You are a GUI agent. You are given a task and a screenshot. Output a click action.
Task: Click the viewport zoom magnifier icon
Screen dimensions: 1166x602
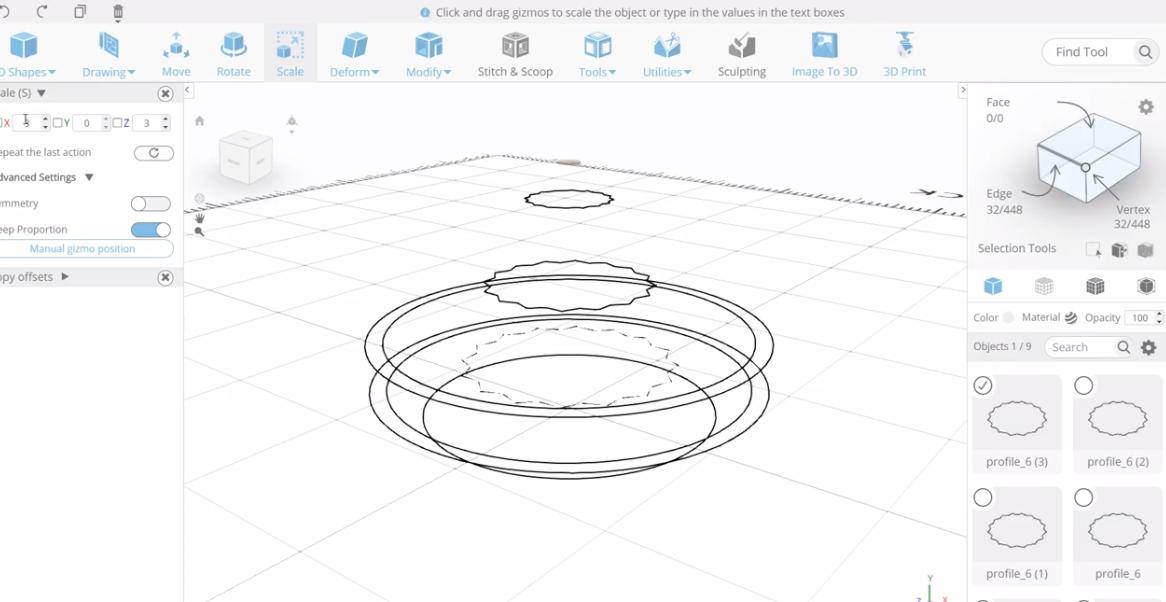click(x=199, y=232)
